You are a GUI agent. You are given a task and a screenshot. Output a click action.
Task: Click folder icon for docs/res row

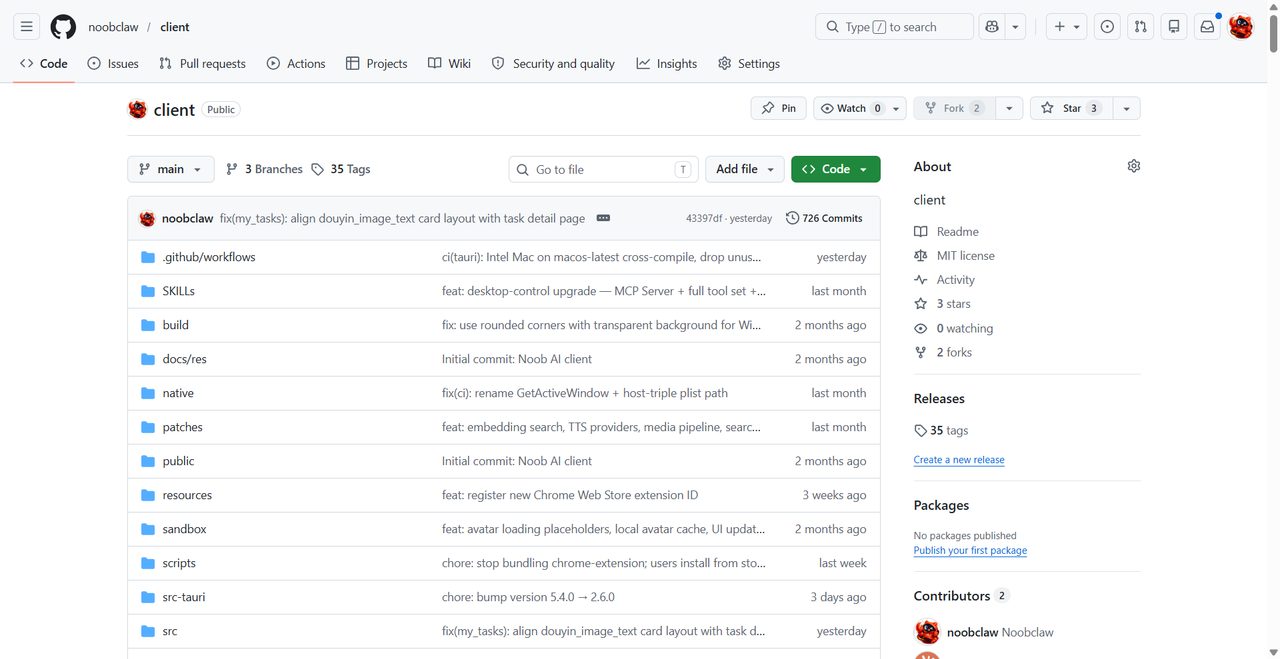[x=148, y=359]
